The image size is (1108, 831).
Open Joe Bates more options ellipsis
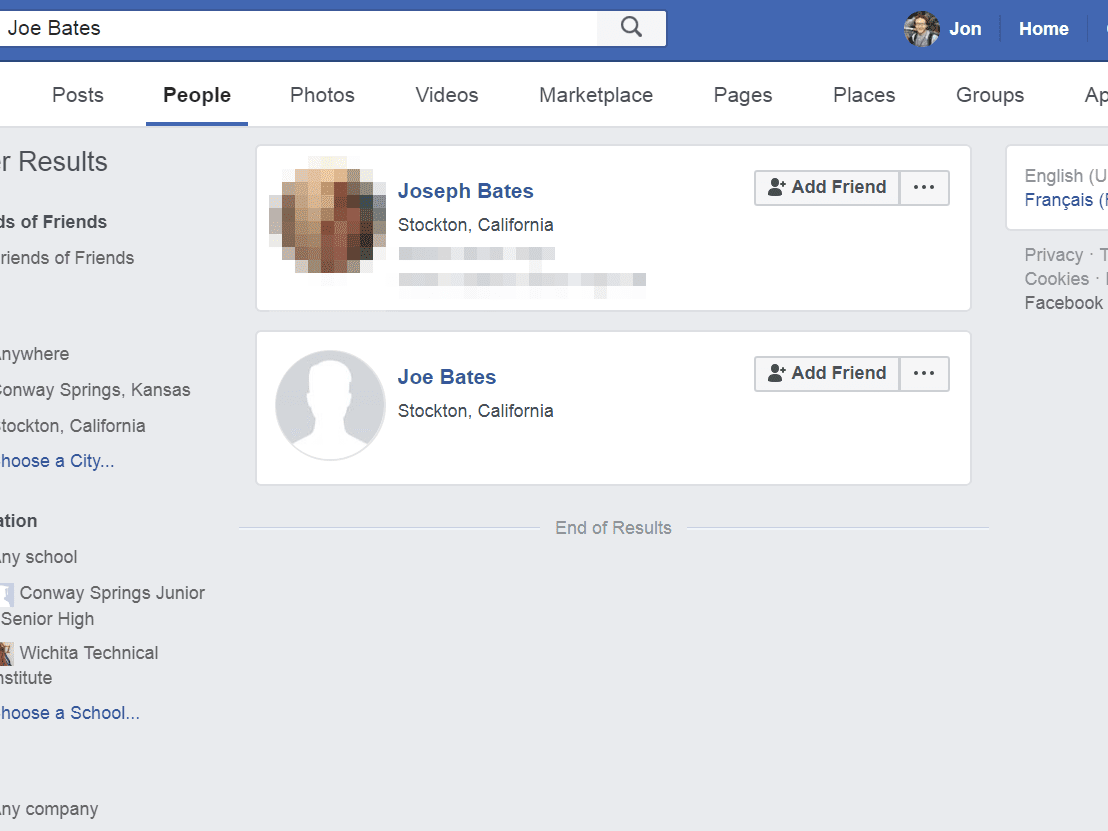(924, 373)
